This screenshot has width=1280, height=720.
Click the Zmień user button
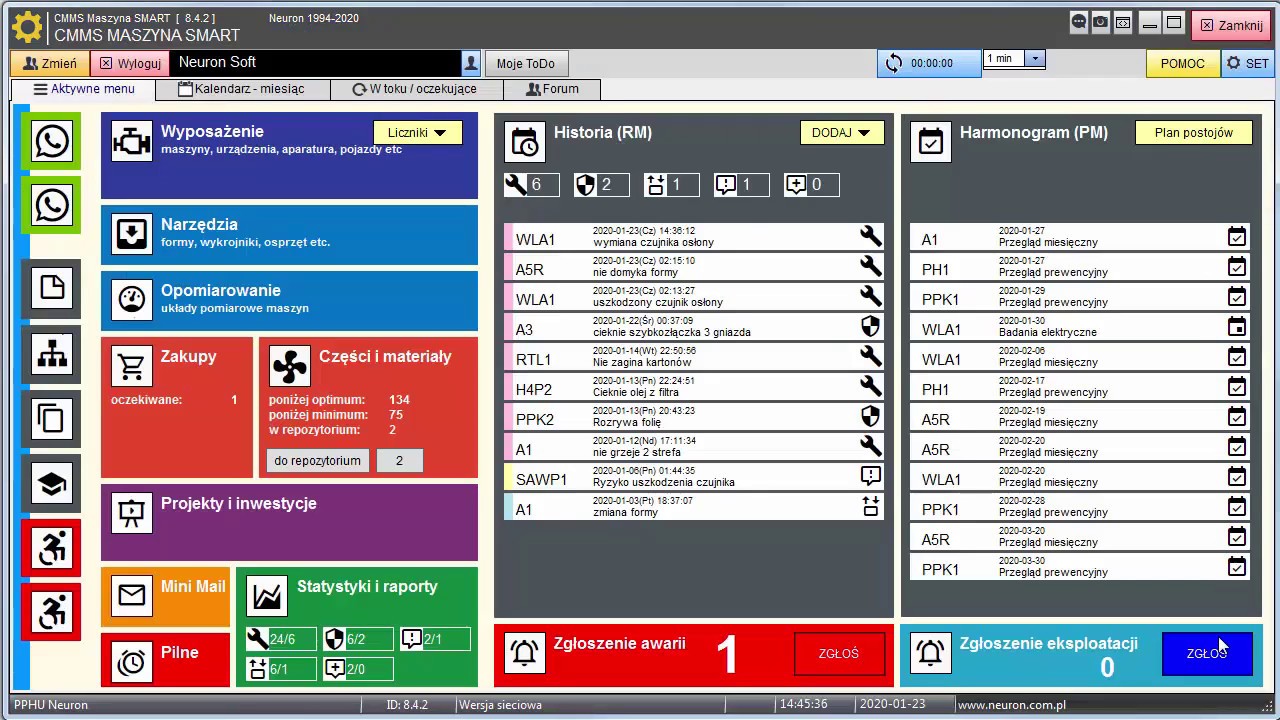[50, 63]
